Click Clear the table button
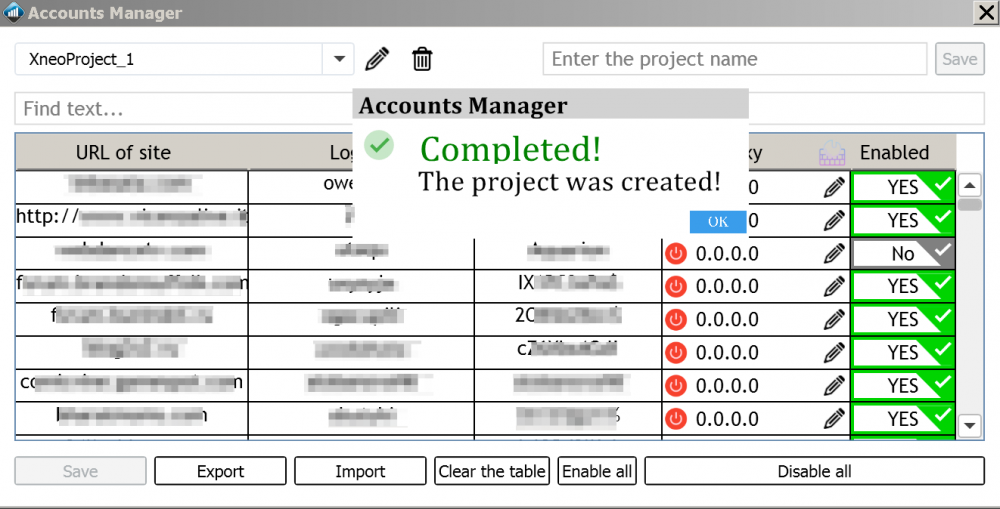Image resolution: width=1000 pixels, height=509 pixels. pos(492,471)
